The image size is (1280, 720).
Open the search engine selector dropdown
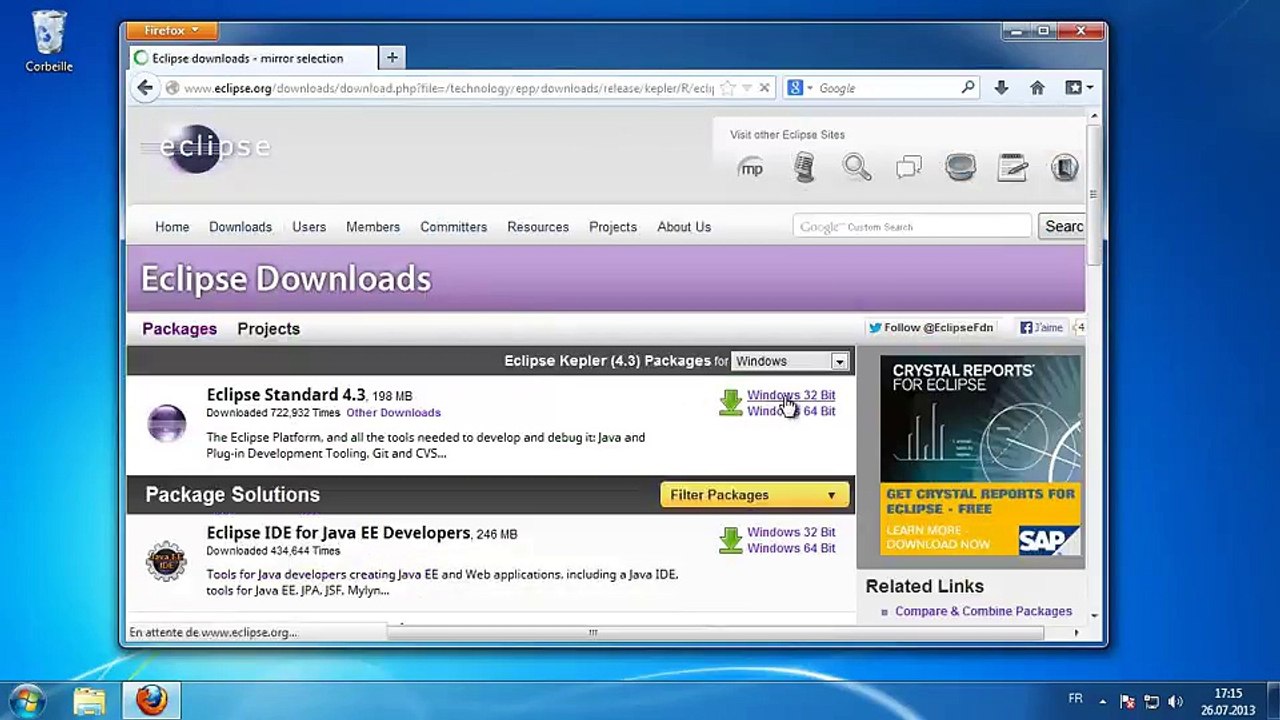point(800,88)
